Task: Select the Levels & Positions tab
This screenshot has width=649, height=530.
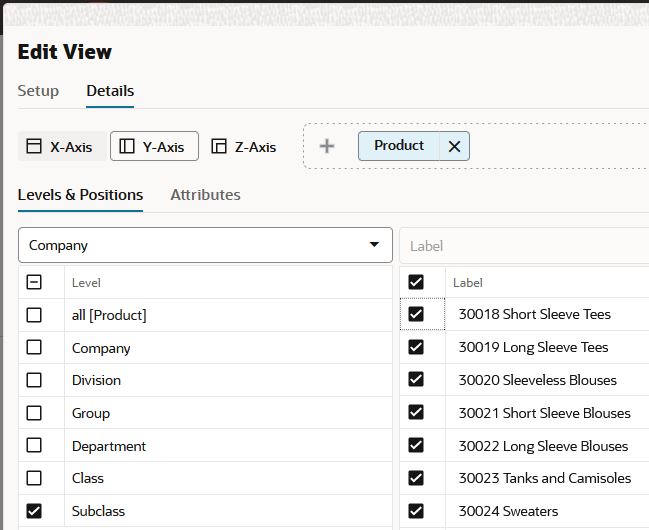Action: [x=80, y=195]
